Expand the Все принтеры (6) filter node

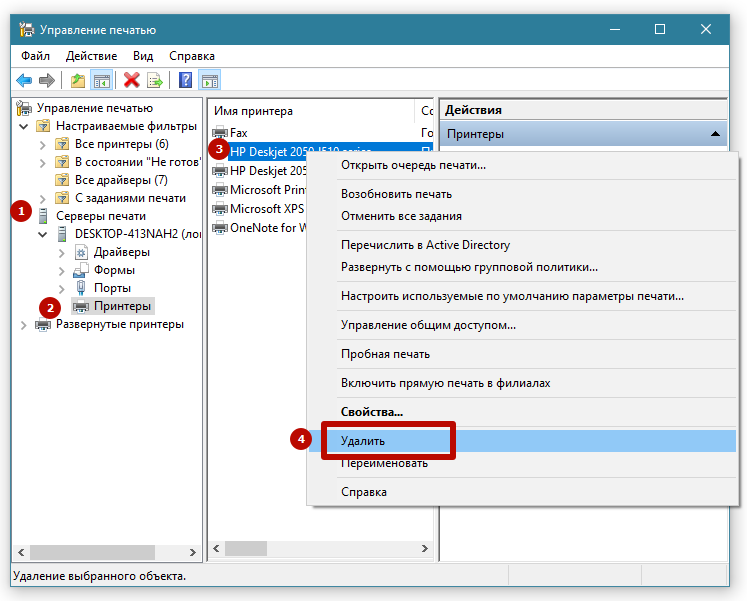coord(42,144)
